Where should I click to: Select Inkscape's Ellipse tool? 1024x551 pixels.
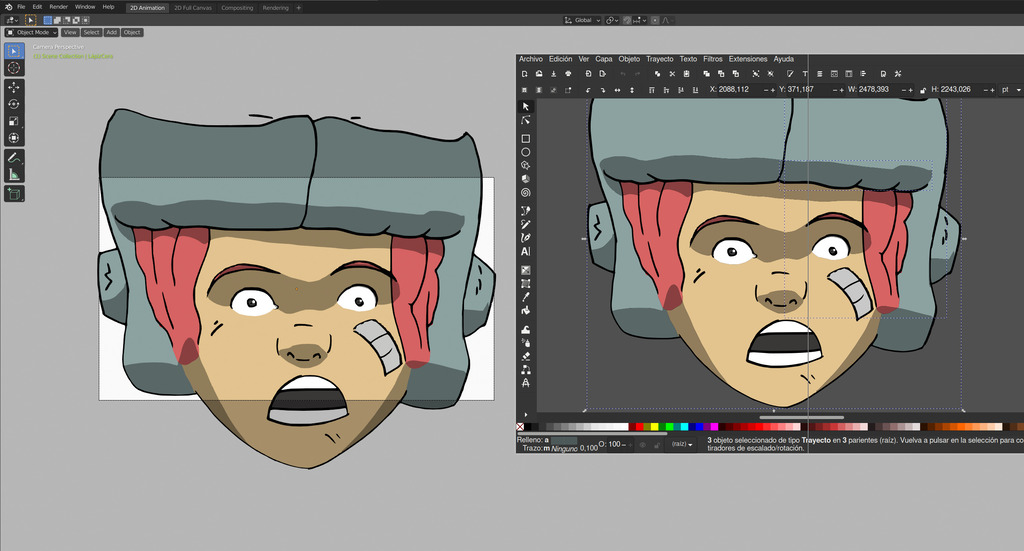526,152
